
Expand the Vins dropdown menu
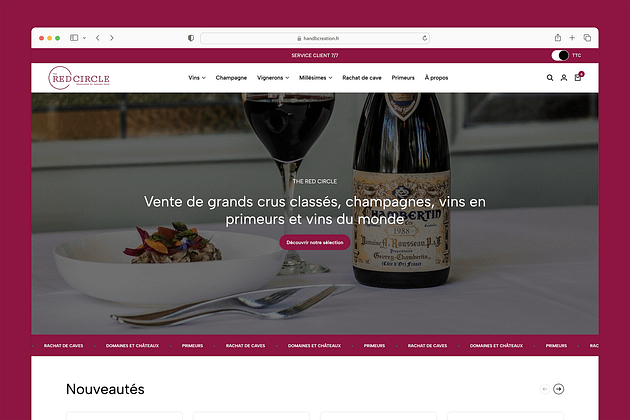click(x=197, y=78)
